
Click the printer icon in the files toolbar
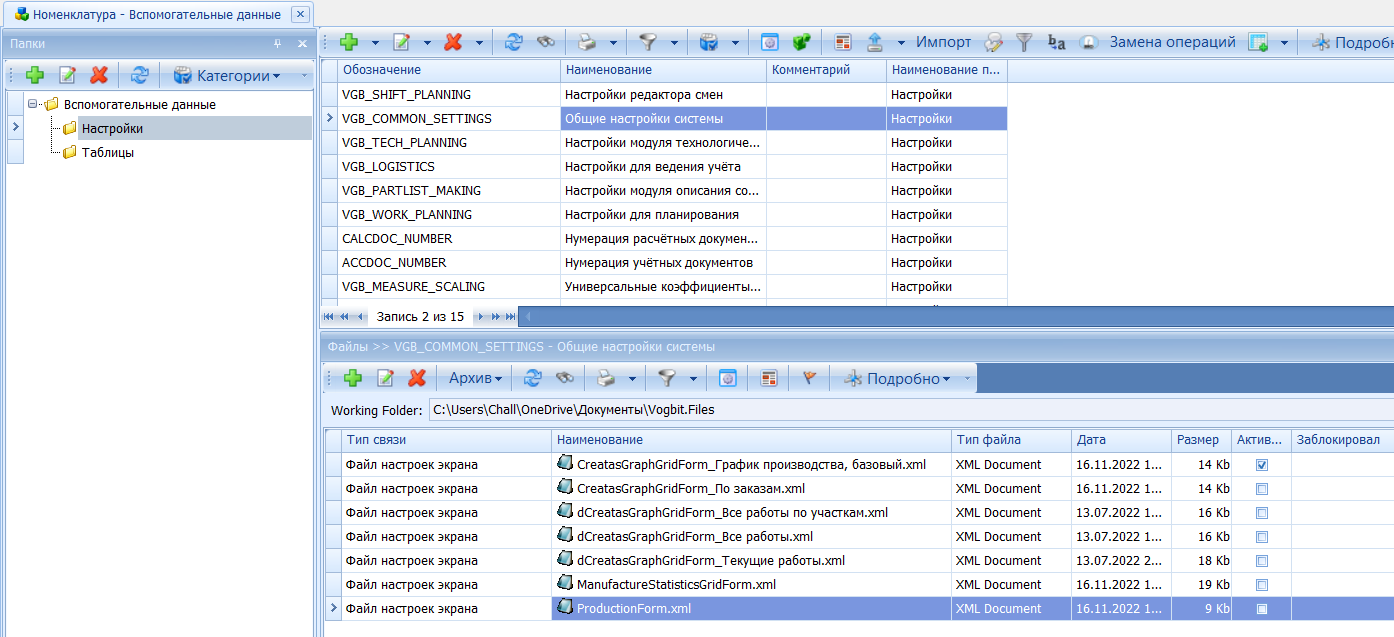[x=605, y=378]
